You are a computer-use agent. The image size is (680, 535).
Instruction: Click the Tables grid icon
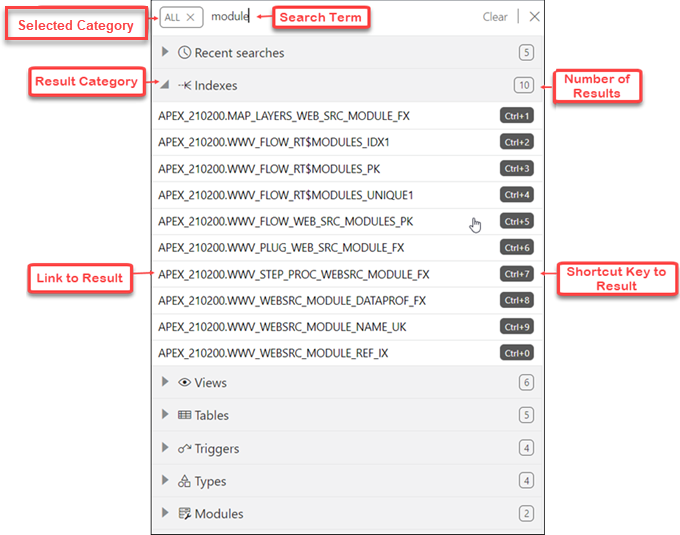coord(184,415)
